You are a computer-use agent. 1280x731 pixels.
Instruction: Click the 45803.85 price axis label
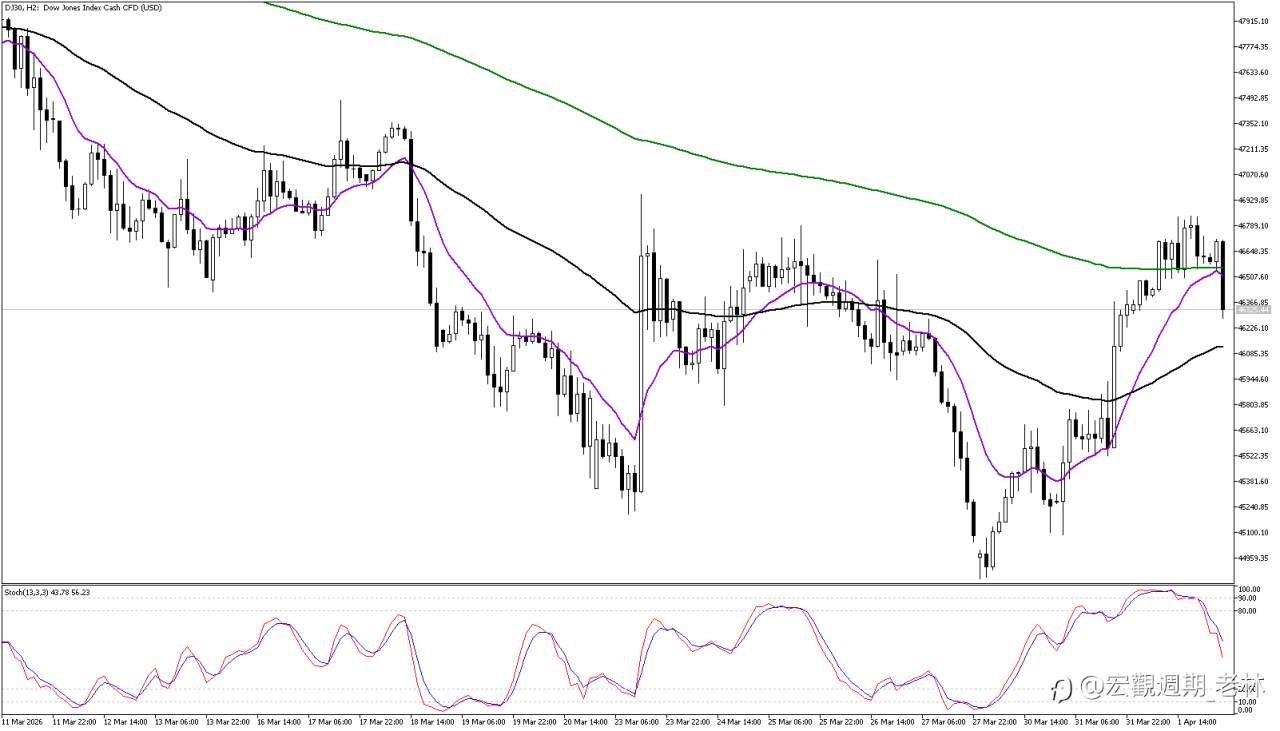click(x=1254, y=405)
